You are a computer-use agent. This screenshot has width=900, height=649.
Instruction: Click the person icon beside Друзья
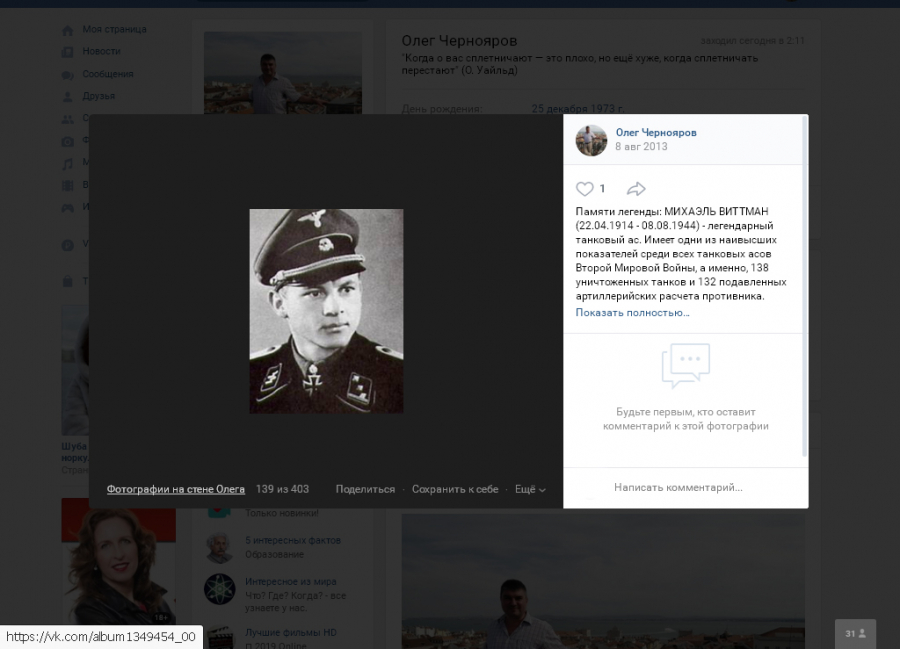point(67,96)
